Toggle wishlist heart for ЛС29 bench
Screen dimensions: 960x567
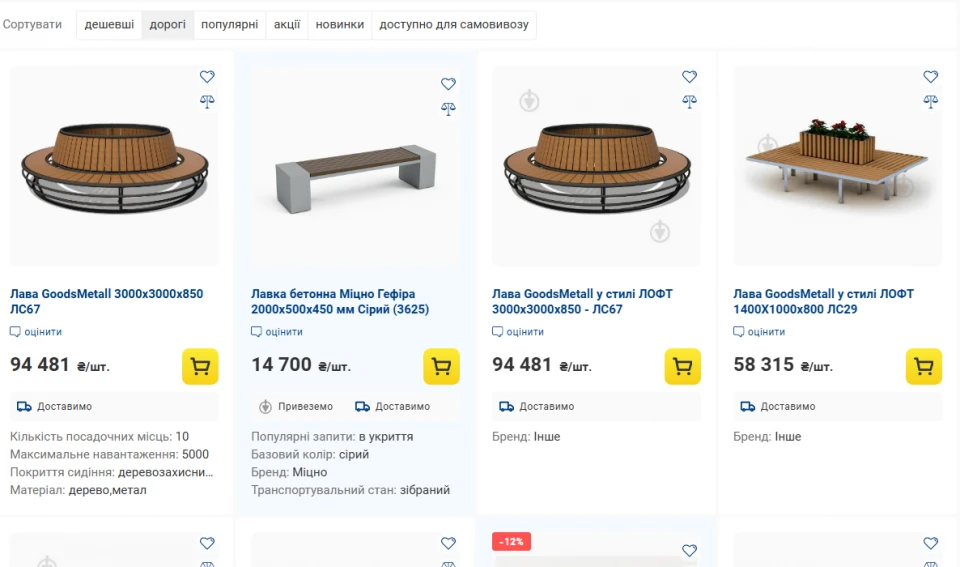930,77
